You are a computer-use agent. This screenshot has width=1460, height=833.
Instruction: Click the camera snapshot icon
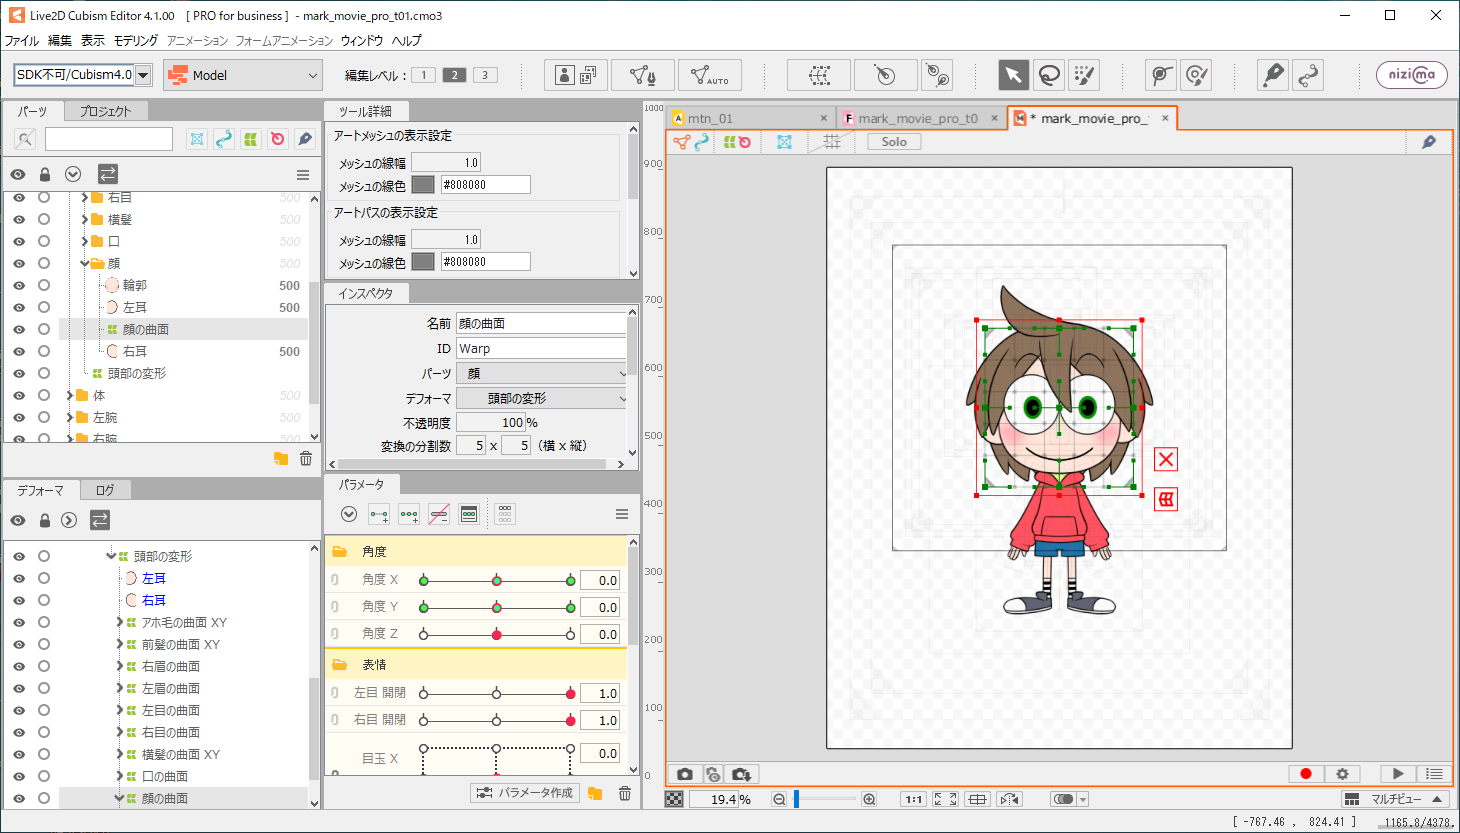coord(685,774)
